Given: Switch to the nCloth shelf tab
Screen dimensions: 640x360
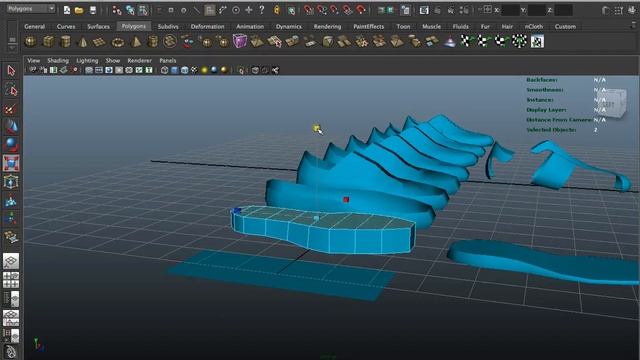Looking at the screenshot, I should click(x=533, y=27).
